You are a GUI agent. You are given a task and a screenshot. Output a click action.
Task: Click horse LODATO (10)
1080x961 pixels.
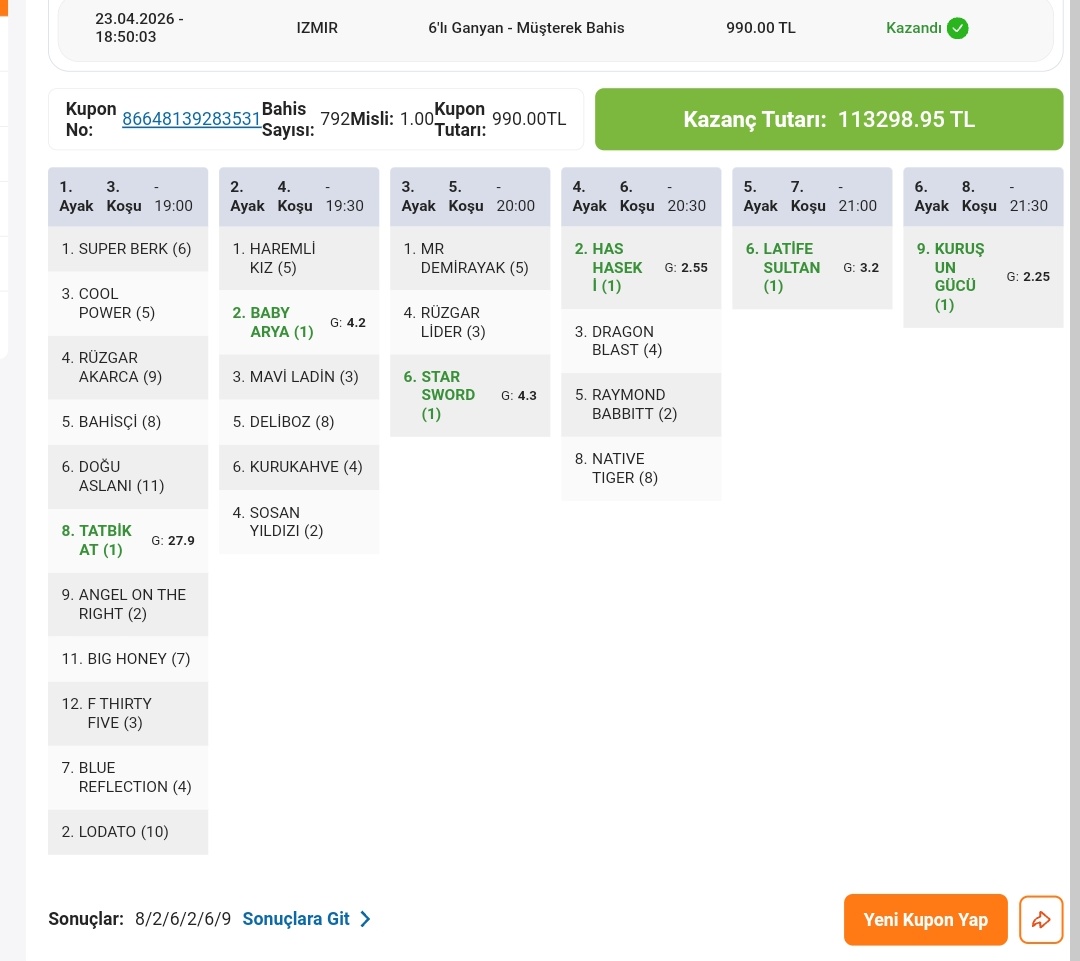click(x=128, y=831)
